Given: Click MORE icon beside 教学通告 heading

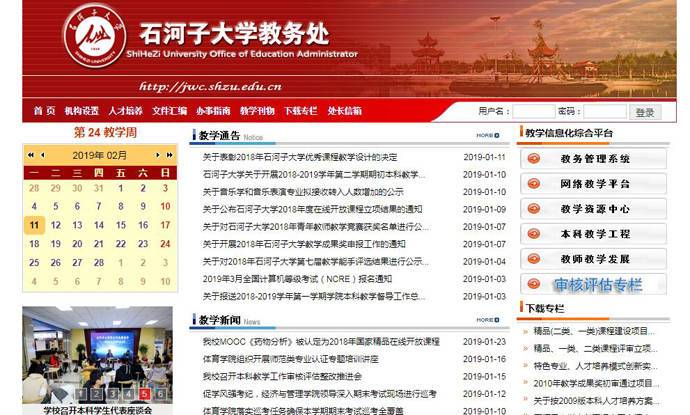Looking at the screenshot, I should (x=487, y=135).
